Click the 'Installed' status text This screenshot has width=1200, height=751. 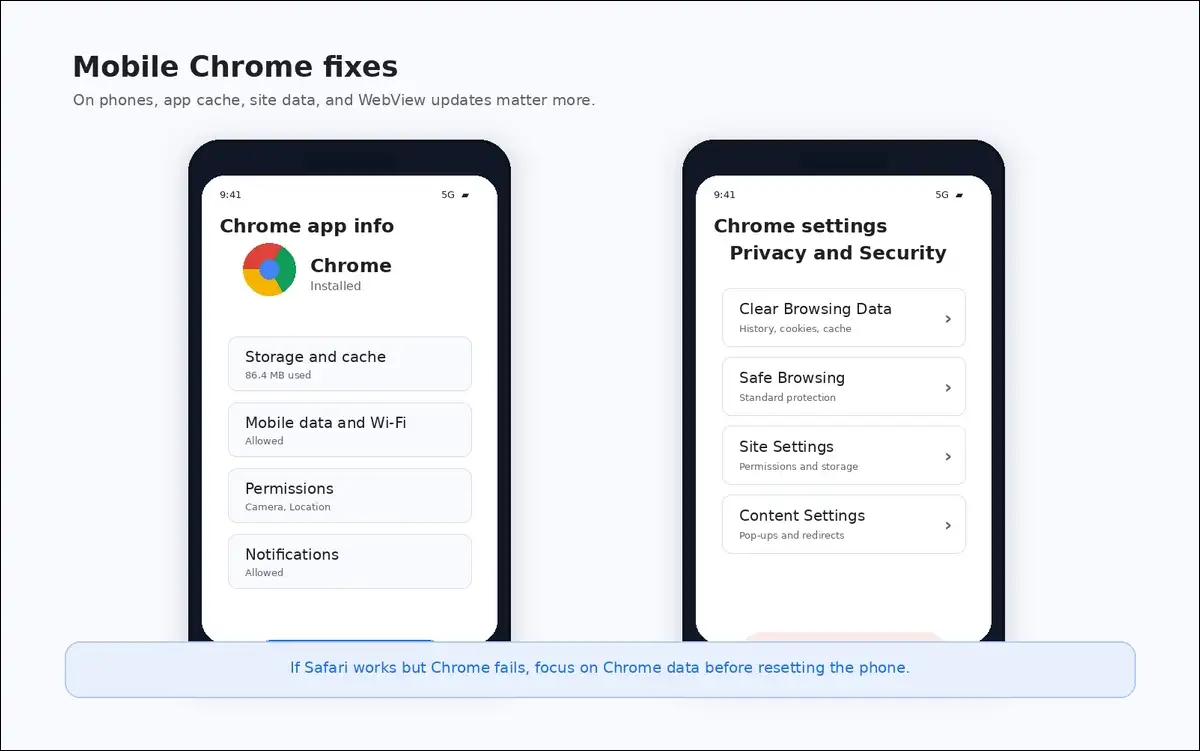tap(336, 286)
